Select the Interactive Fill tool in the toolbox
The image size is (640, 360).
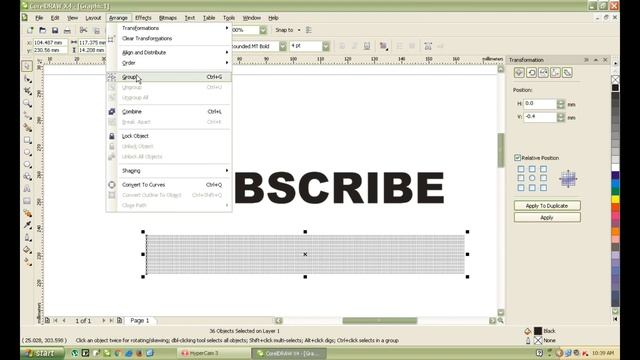click(27, 262)
